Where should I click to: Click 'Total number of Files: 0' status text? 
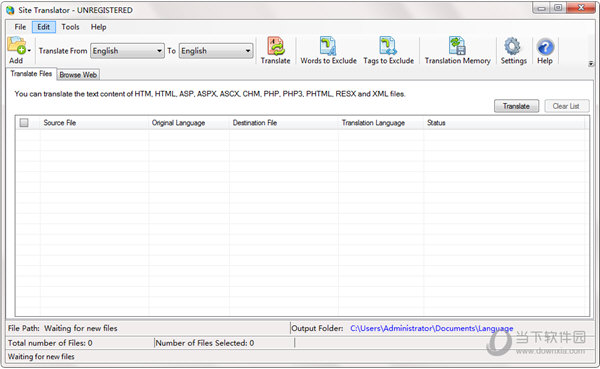(50, 343)
